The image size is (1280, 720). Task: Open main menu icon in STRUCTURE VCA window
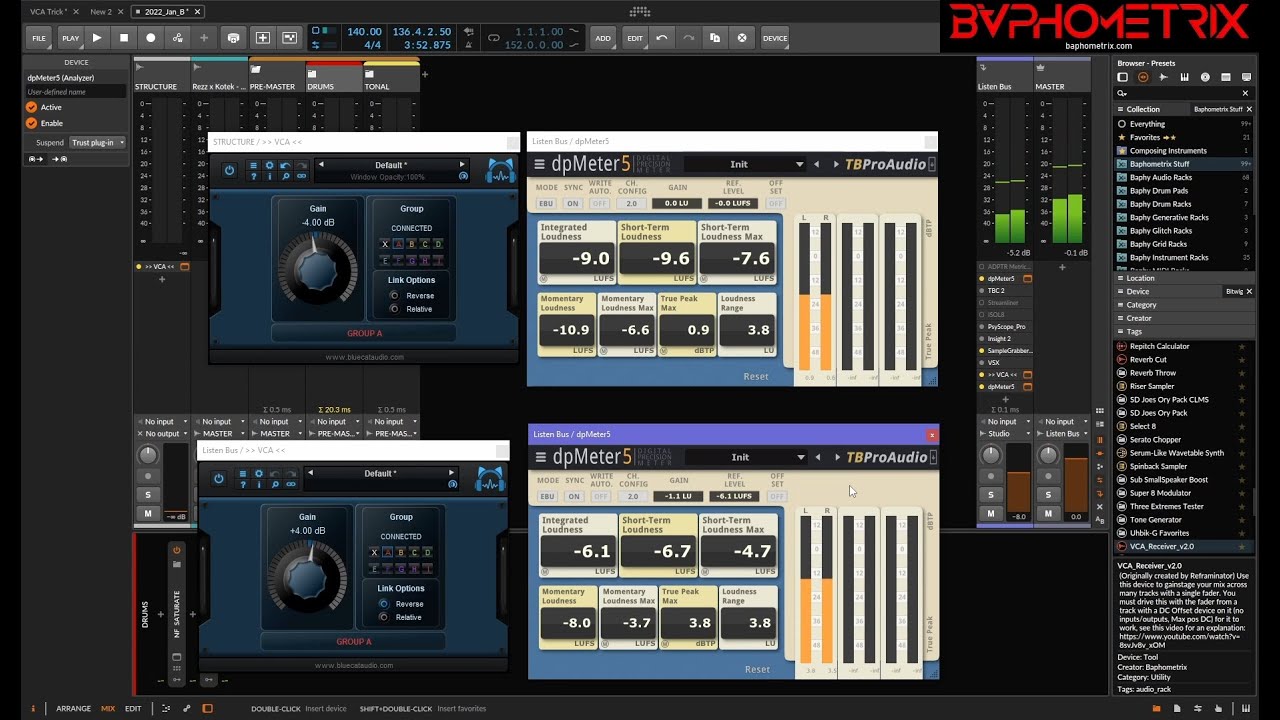pos(253,165)
